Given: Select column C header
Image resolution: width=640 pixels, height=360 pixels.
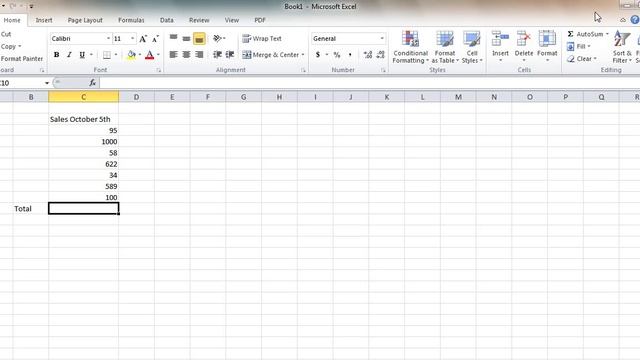Looking at the screenshot, I should tap(83, 97).
